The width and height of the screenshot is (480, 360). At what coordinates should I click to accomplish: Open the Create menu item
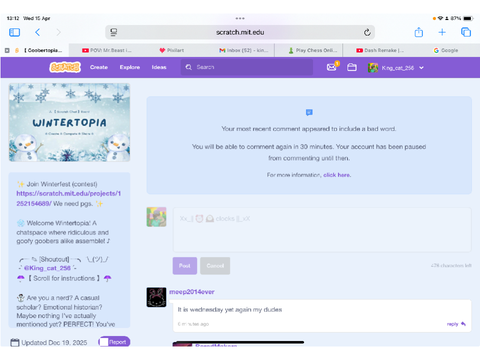[99, 67]
